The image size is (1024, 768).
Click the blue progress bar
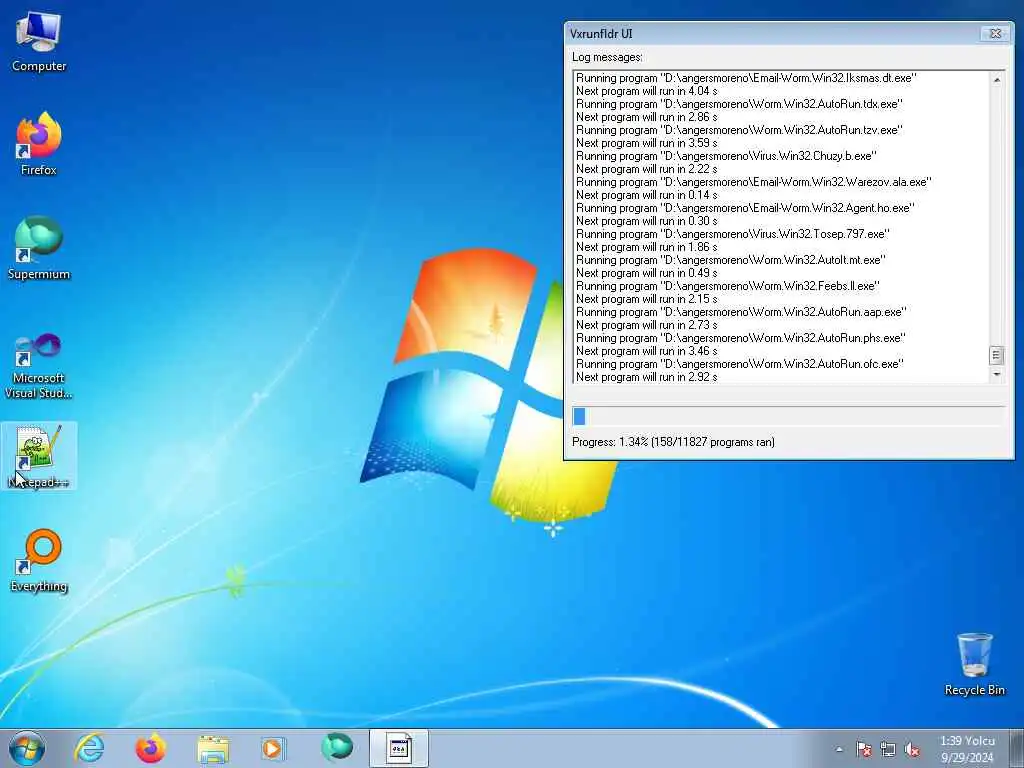point(789,416)
